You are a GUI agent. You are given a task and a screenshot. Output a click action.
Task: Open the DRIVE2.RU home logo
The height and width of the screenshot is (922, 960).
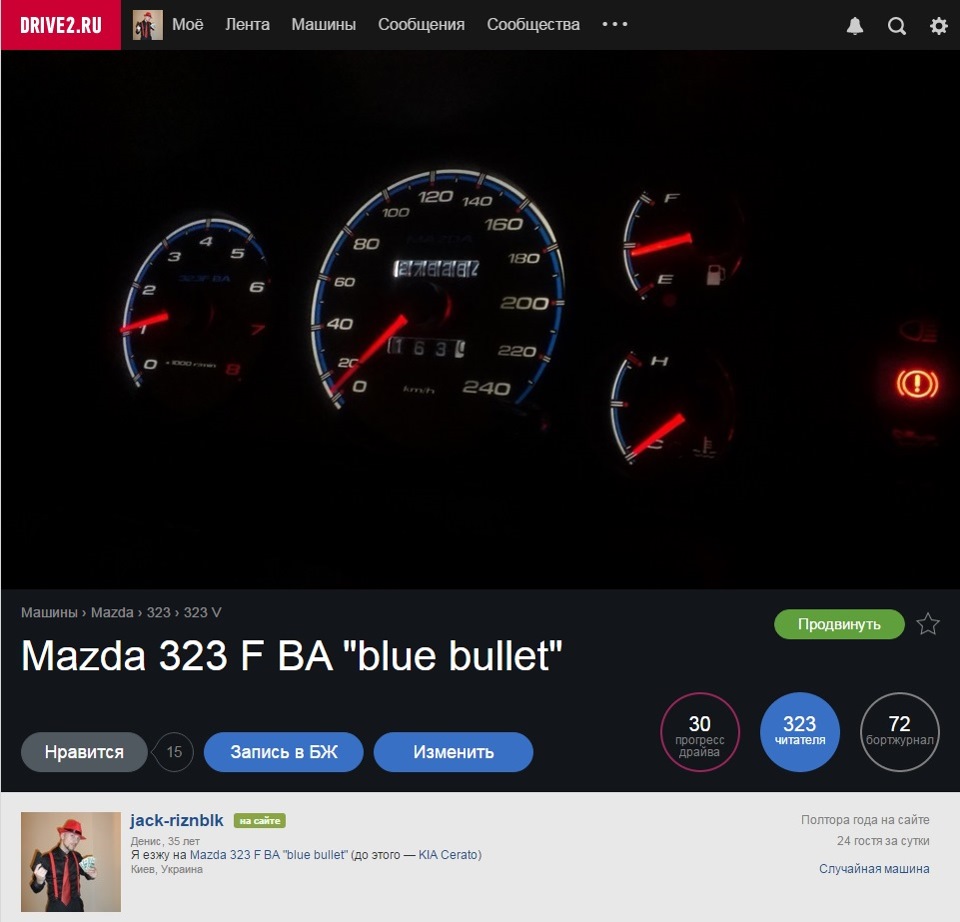tap(61, 25)
